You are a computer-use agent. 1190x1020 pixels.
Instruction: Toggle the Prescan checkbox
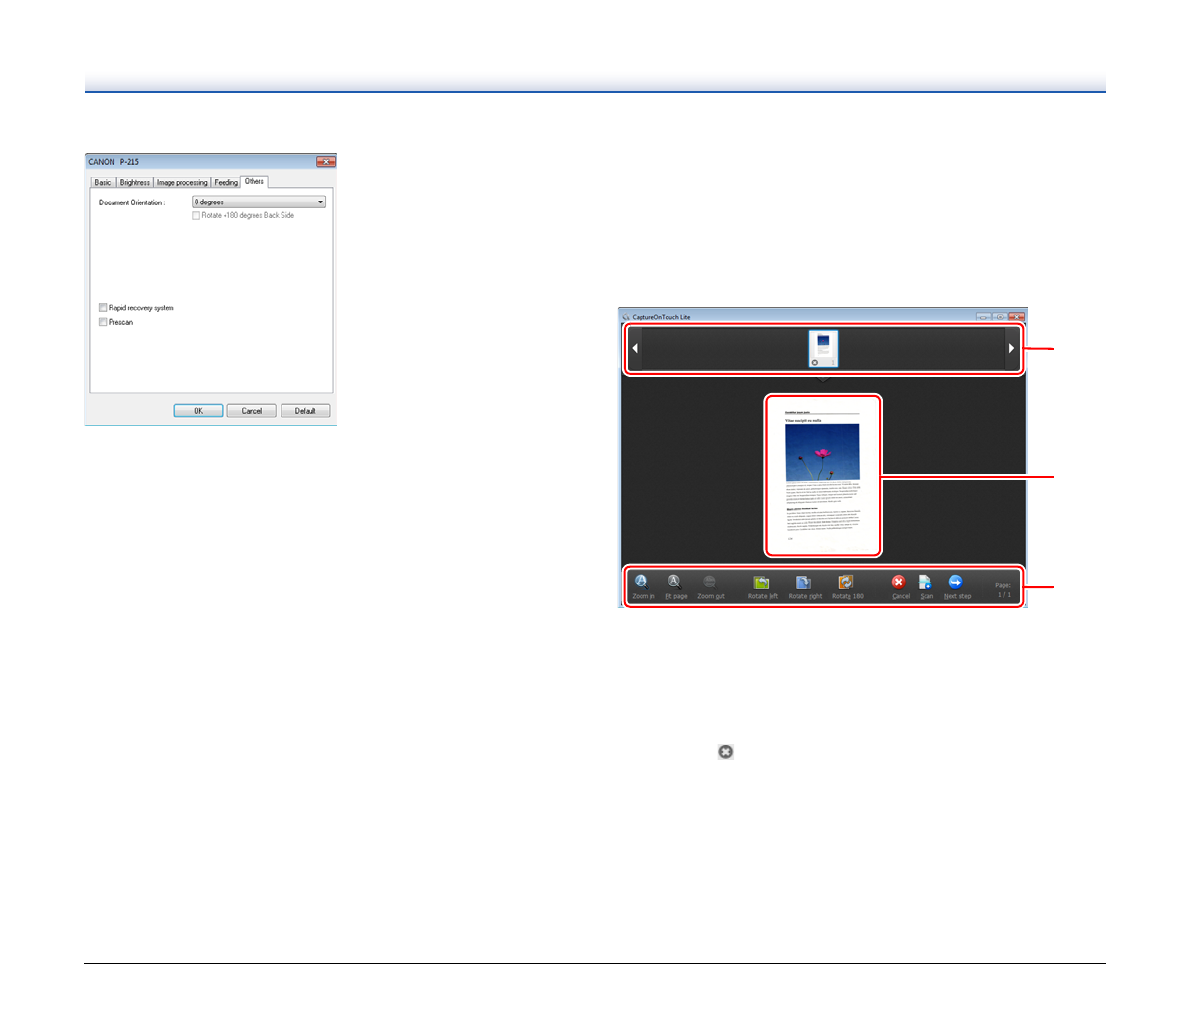103,322
